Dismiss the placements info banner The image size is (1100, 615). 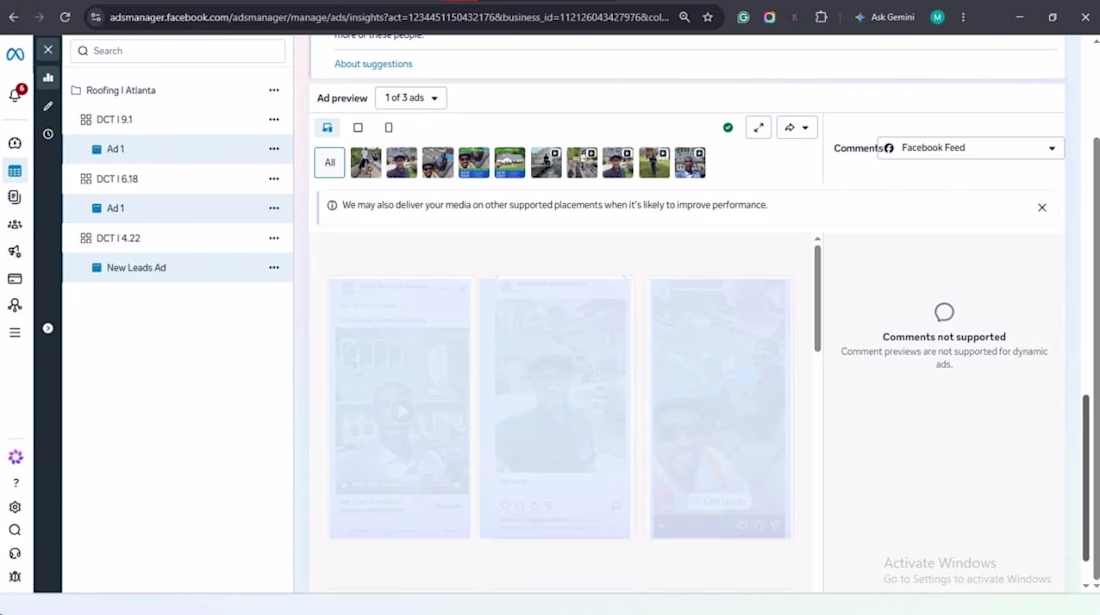coord(1042,208)
